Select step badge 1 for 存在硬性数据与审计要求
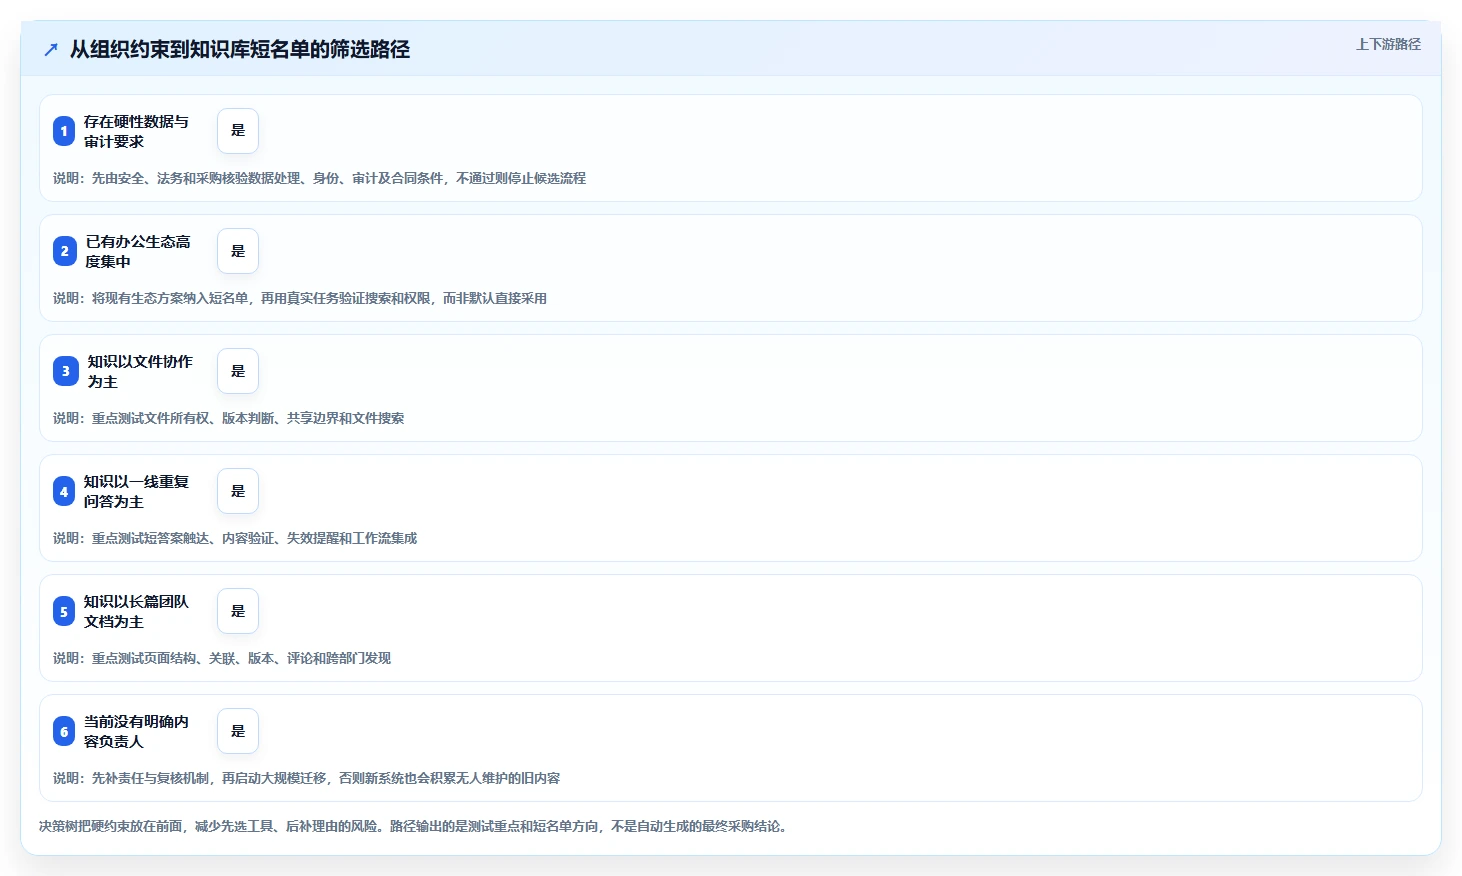Image resolution: width=1462 pixels, height=876 pixels. [64, 131]
